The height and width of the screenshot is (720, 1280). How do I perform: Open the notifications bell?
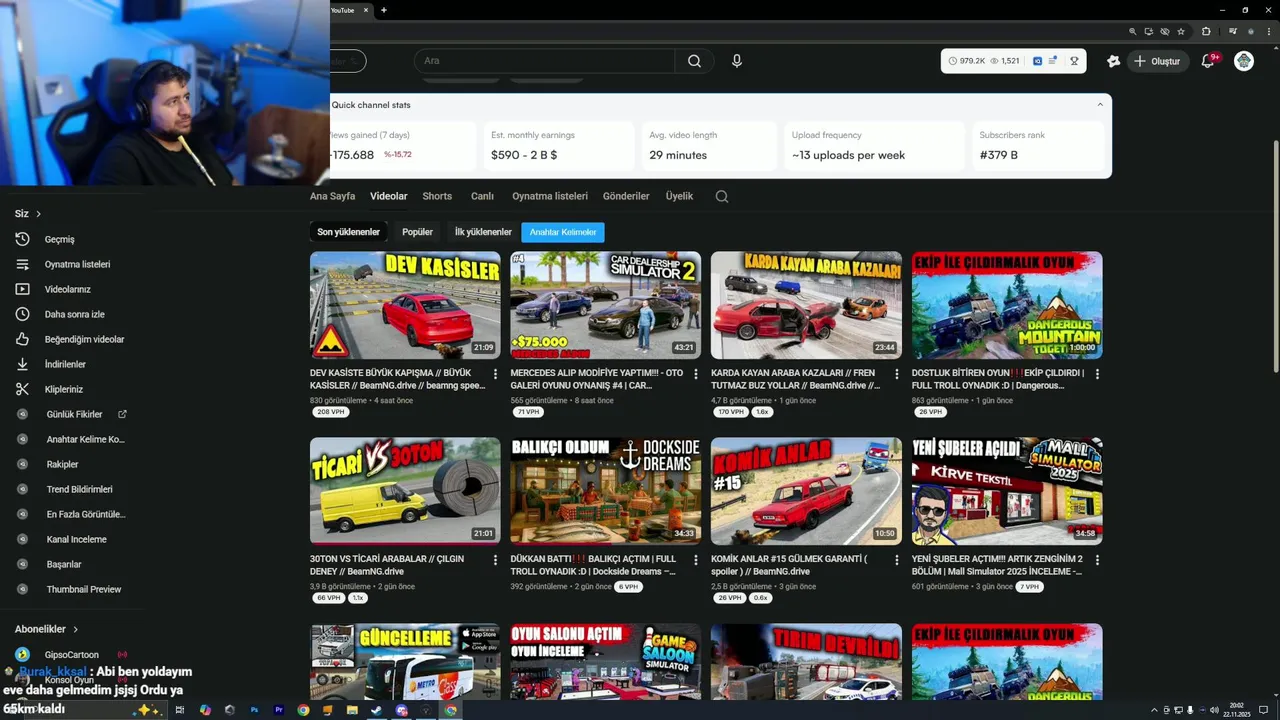[x=1208, y=61]
